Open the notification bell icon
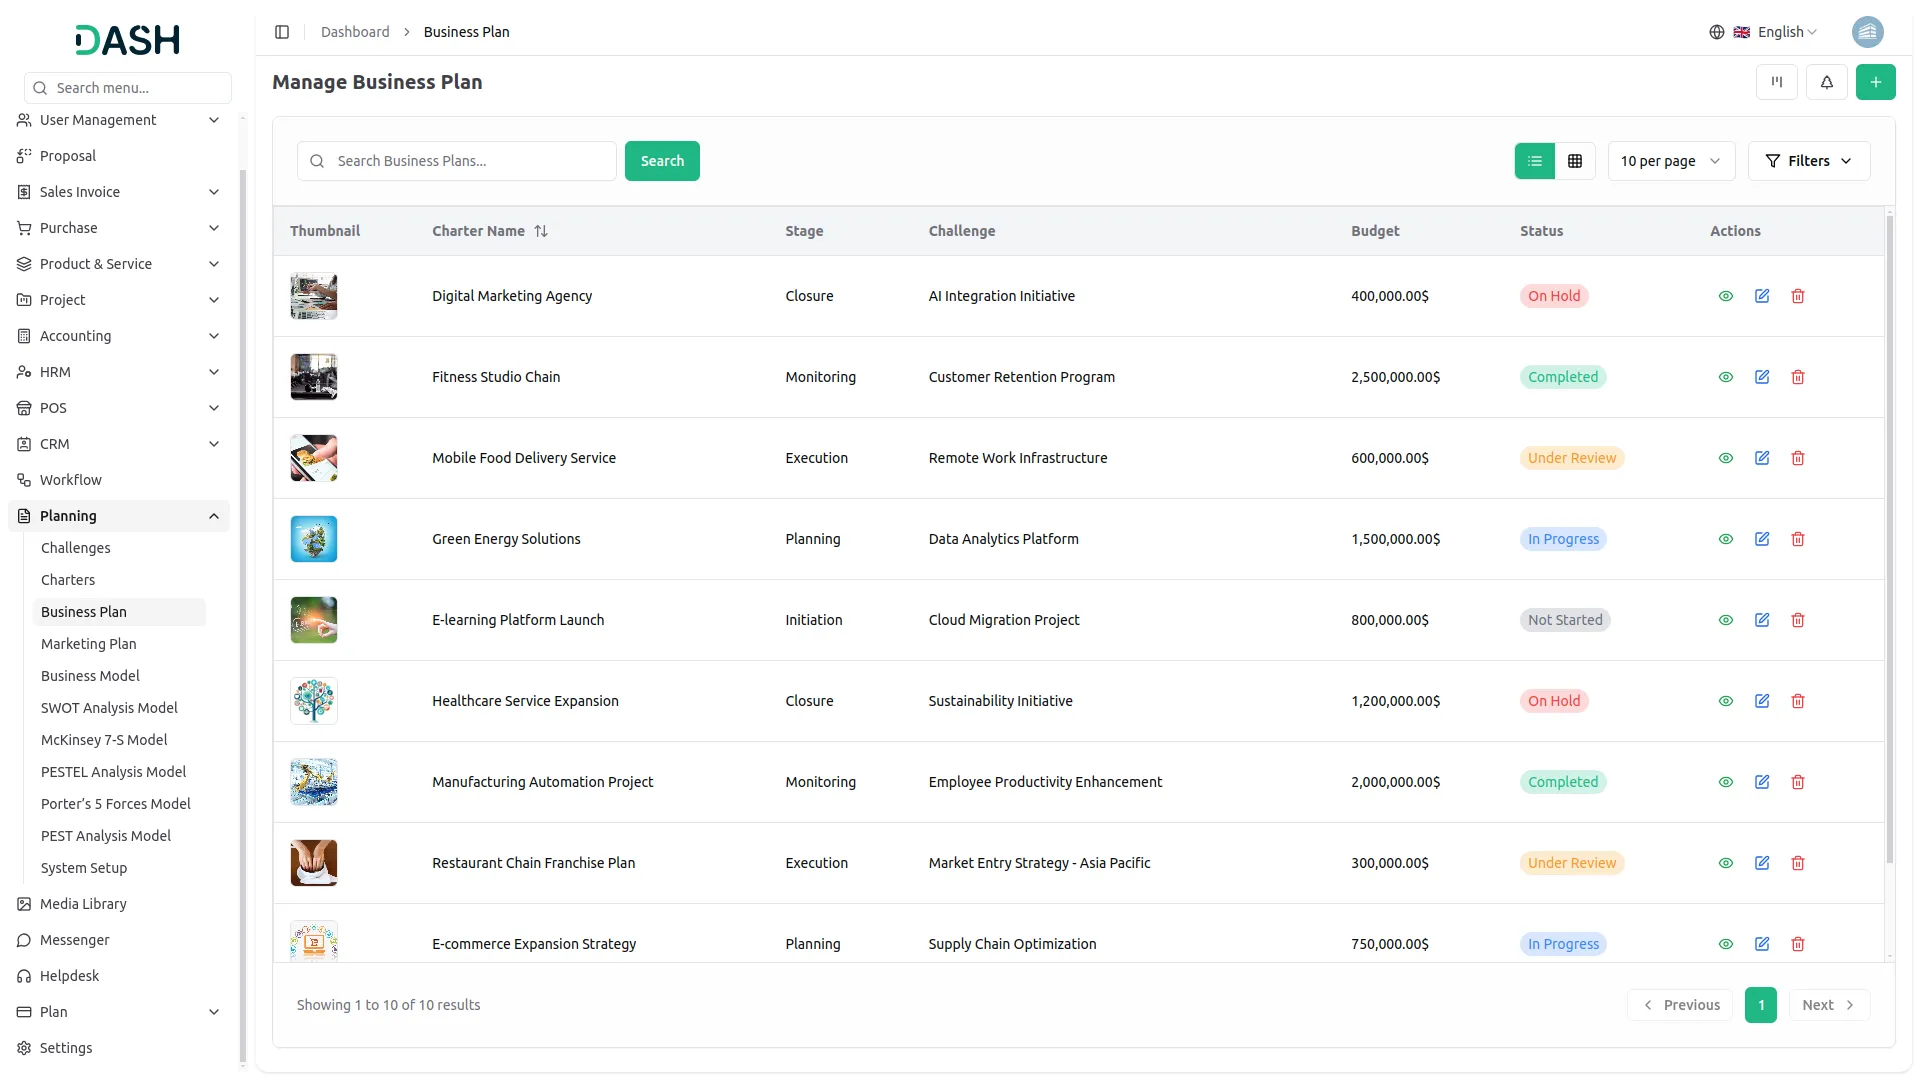 (1826, 82)
